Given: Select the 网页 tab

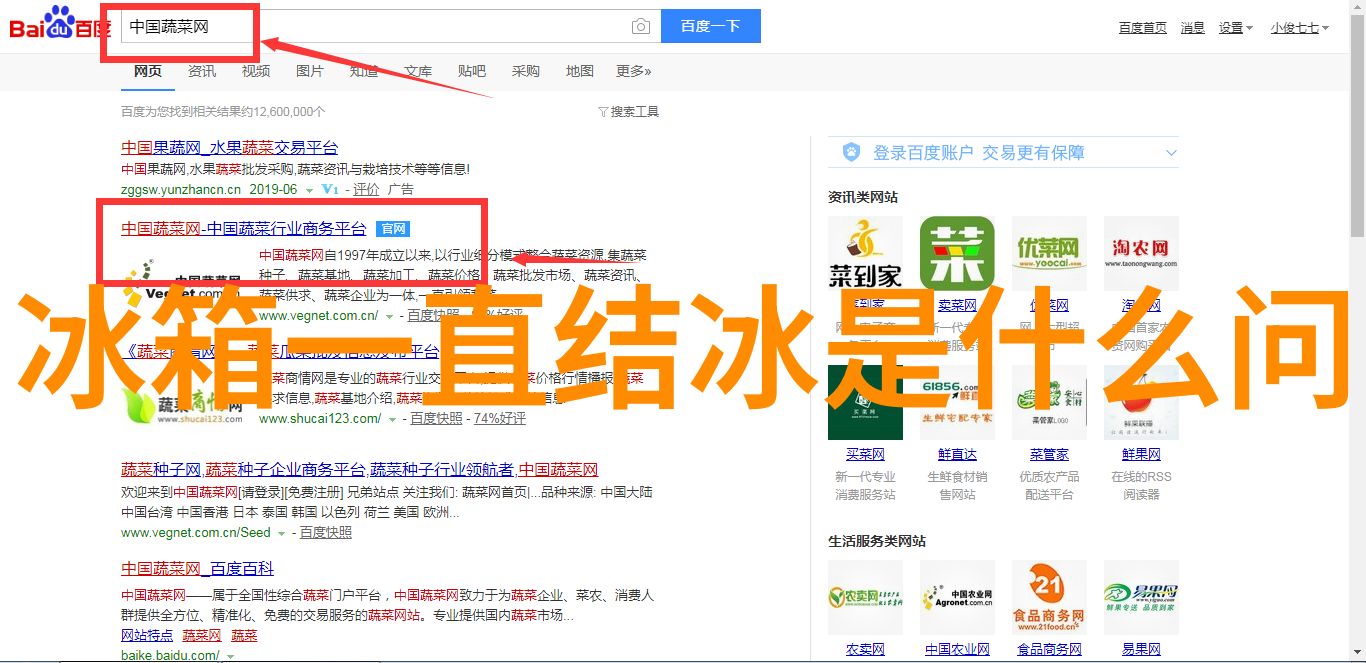Looking at the screenshot, I should point(148,71).
